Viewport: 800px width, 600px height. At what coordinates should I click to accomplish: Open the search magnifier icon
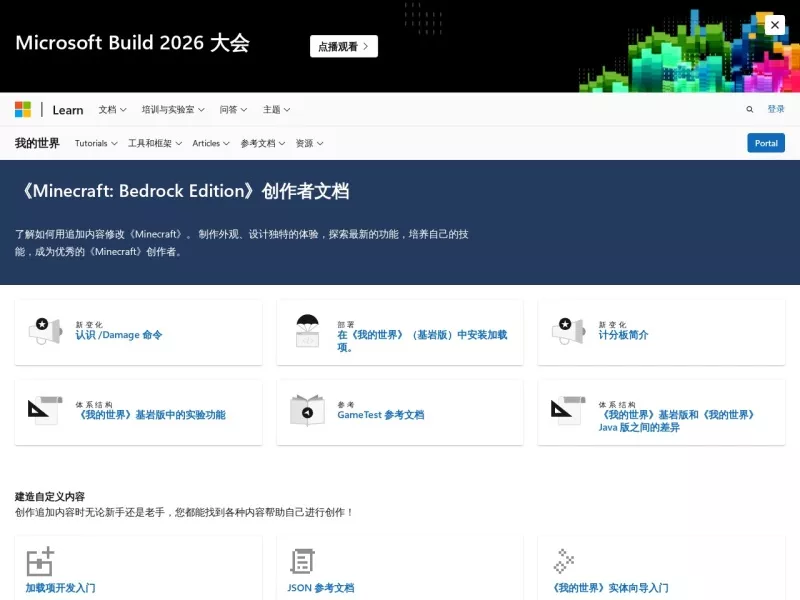click(x=749, y=109)
